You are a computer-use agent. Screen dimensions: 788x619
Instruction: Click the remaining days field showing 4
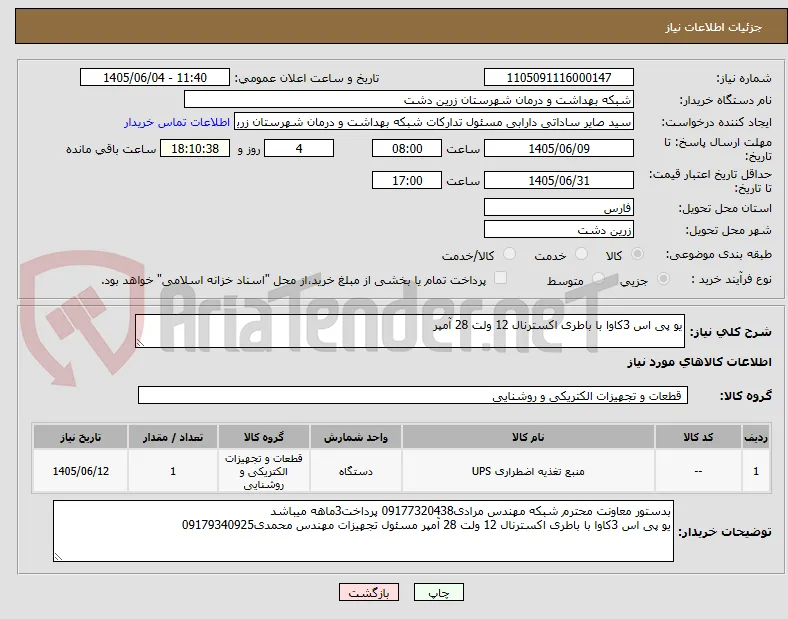point(299,148)
